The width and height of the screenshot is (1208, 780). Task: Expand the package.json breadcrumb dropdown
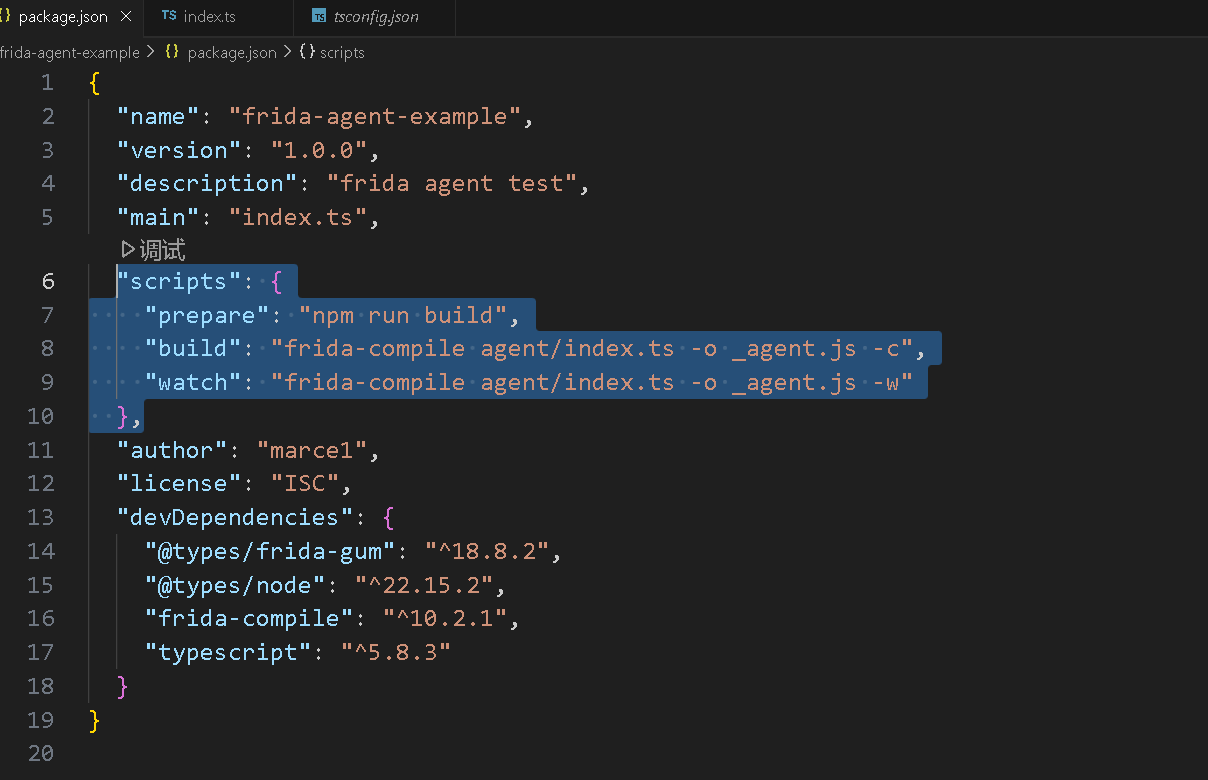click(x=231, y=52)
